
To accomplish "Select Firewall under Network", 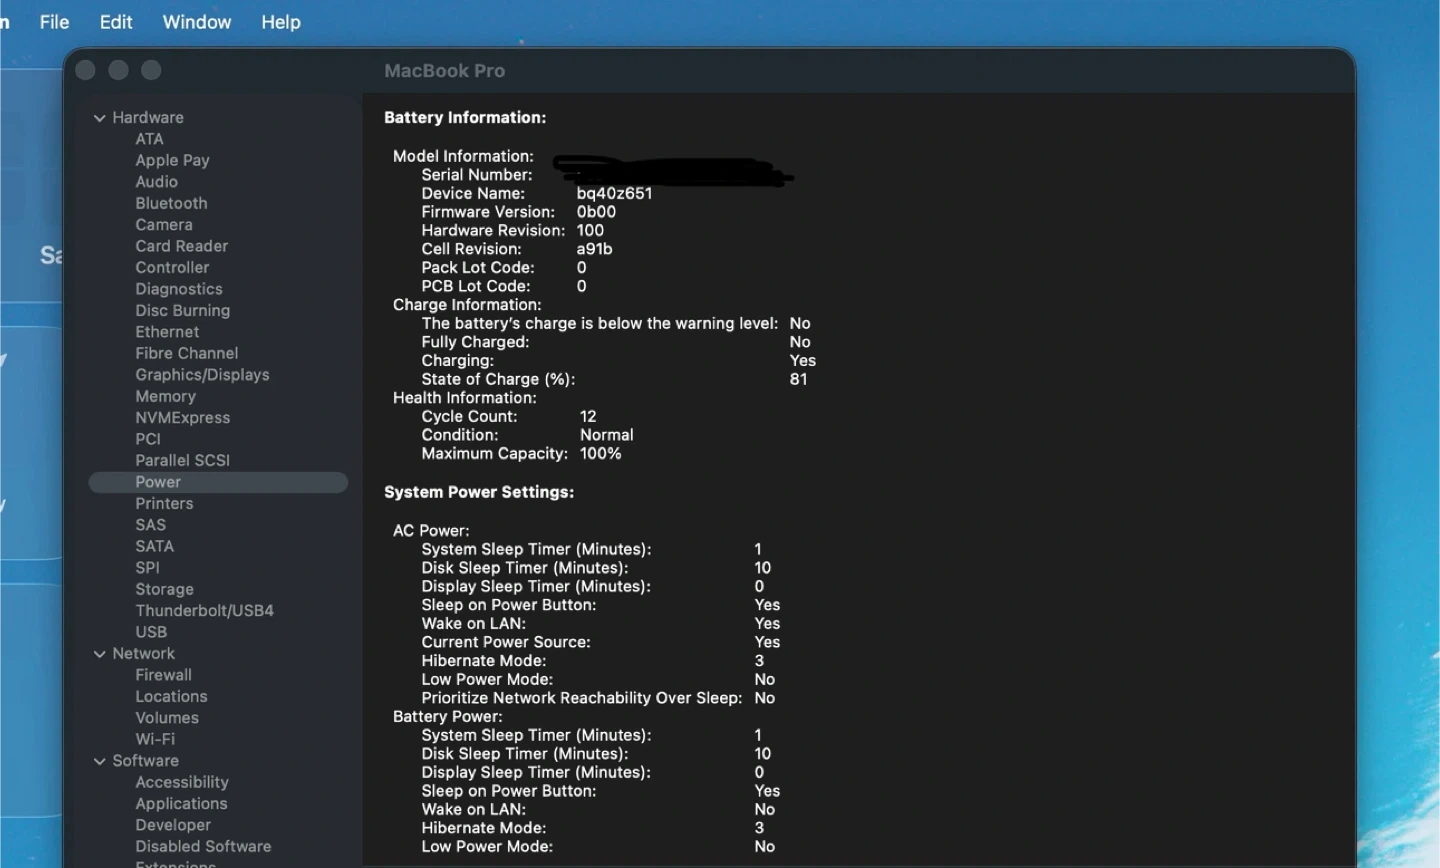I will click(x=163, y=675).
